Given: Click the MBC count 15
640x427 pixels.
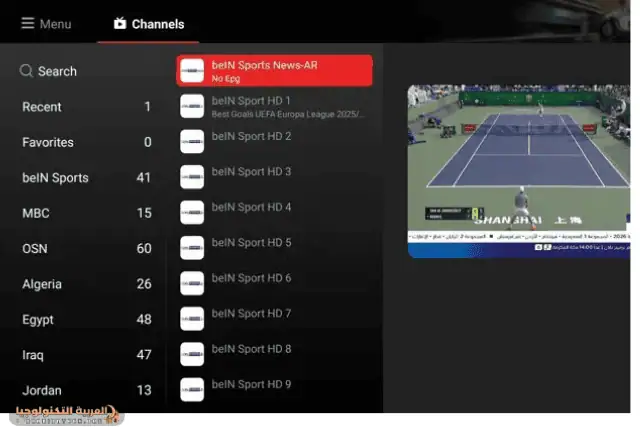Looking at the screenshot, I should 144,213.
